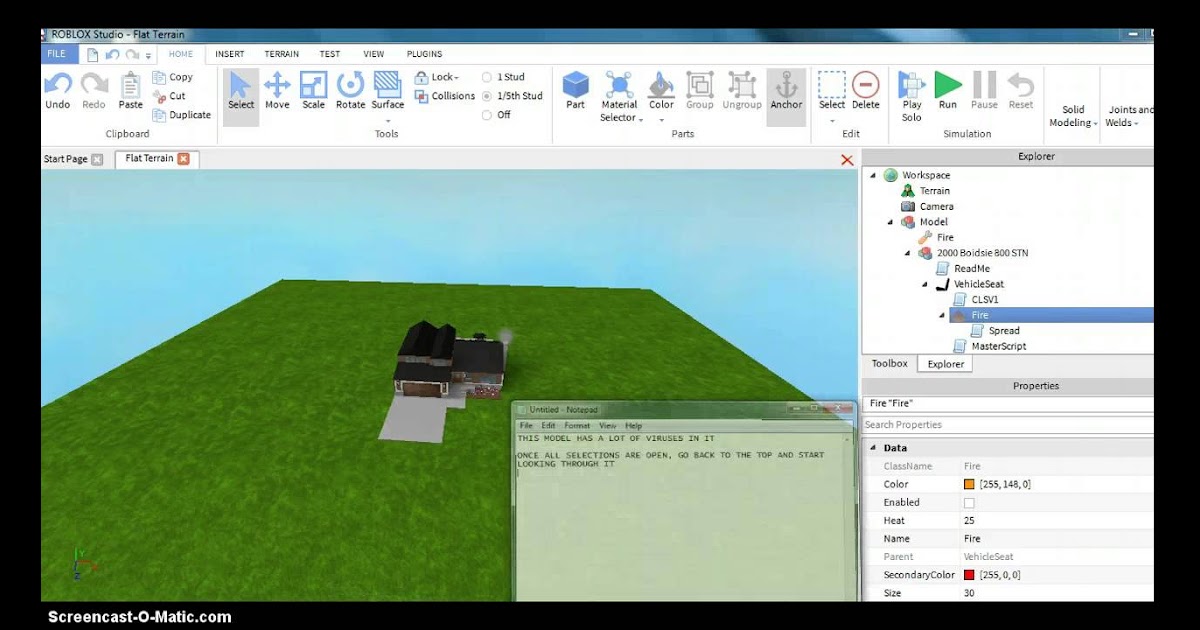
Task: Select the Off snapping radio option
Action: [487, 115]
